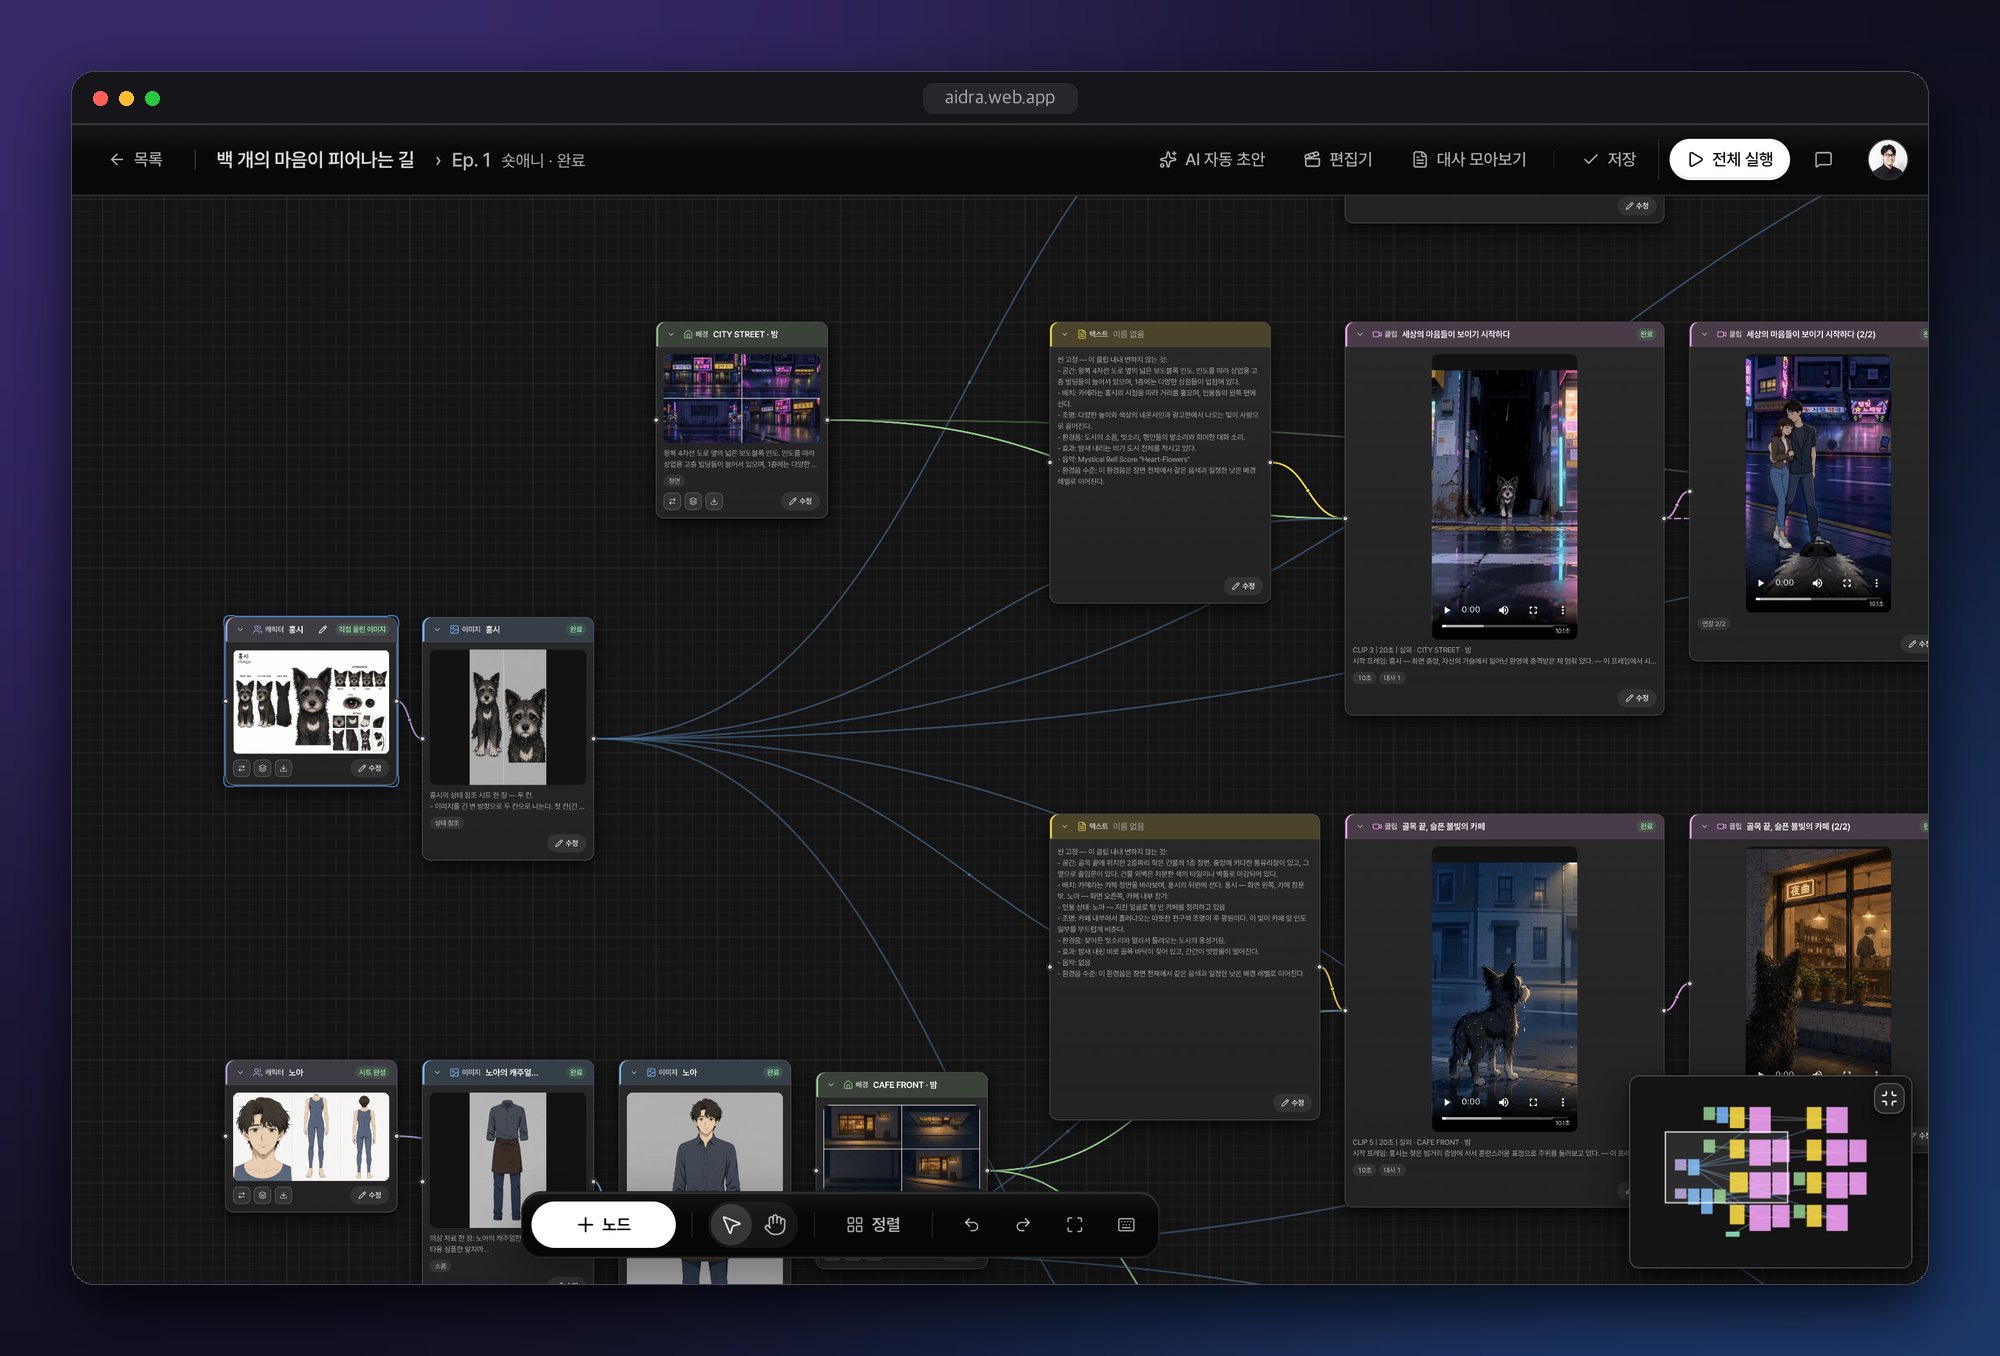Image resolution: width=2000 pixels, height=1356 pixels.
Task: Collapse the CAFE FRONT · 밤 node
Action: click(831, 1085)
